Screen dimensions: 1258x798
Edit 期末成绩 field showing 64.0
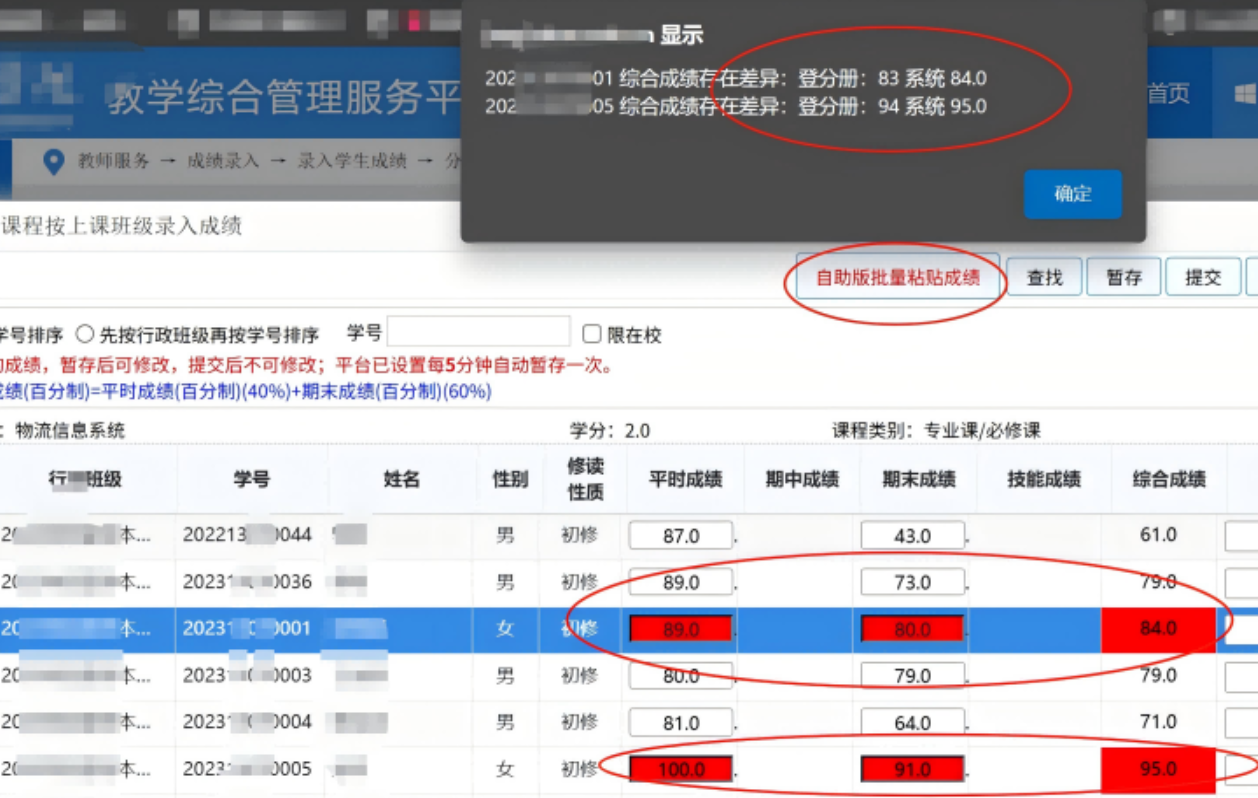pos(913,722)
